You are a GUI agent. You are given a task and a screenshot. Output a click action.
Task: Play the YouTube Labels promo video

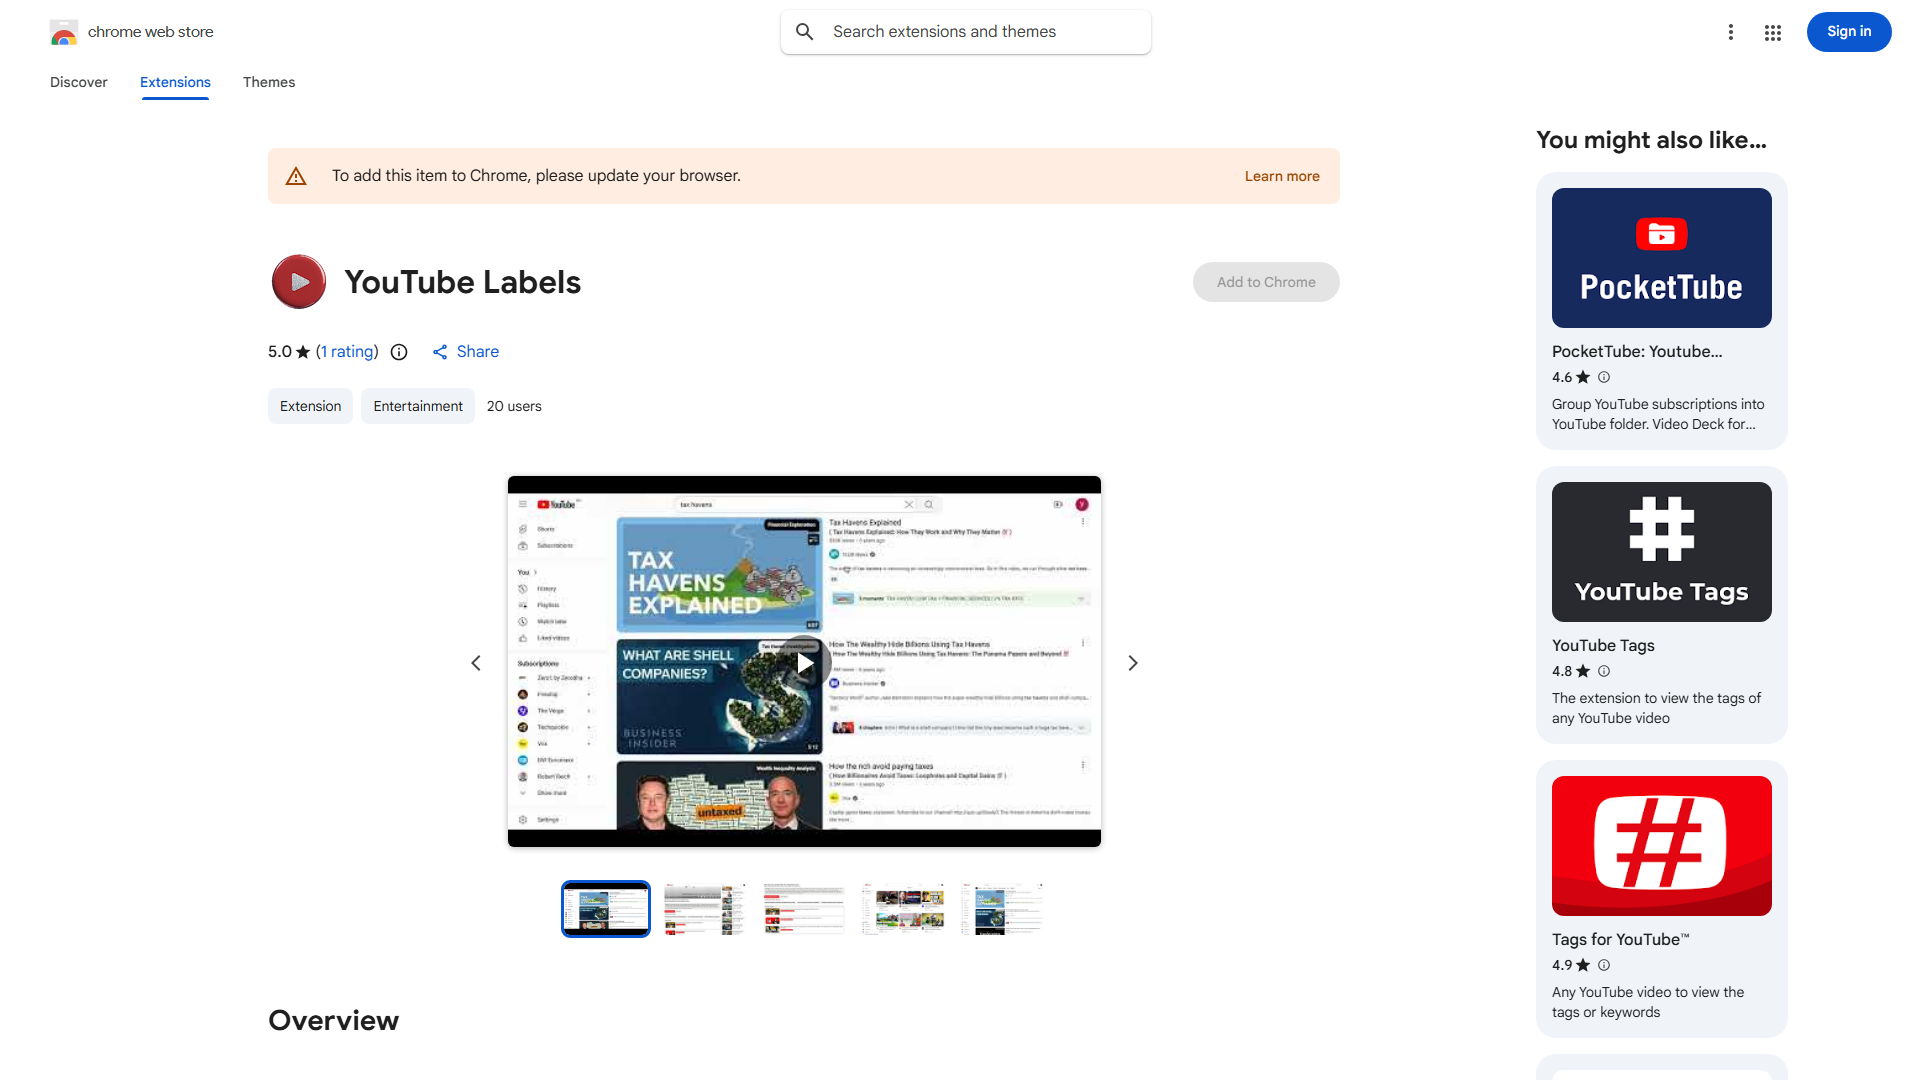(803, 662)
